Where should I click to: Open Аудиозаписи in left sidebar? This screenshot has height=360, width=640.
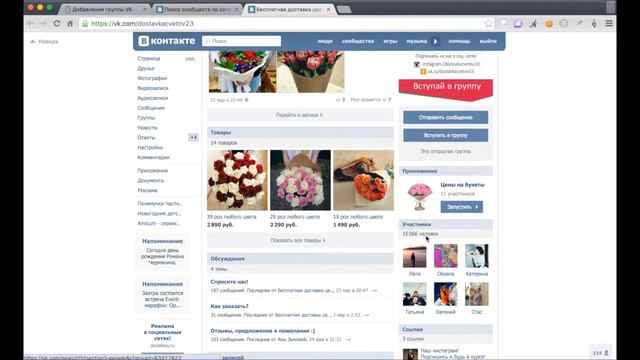153,98
